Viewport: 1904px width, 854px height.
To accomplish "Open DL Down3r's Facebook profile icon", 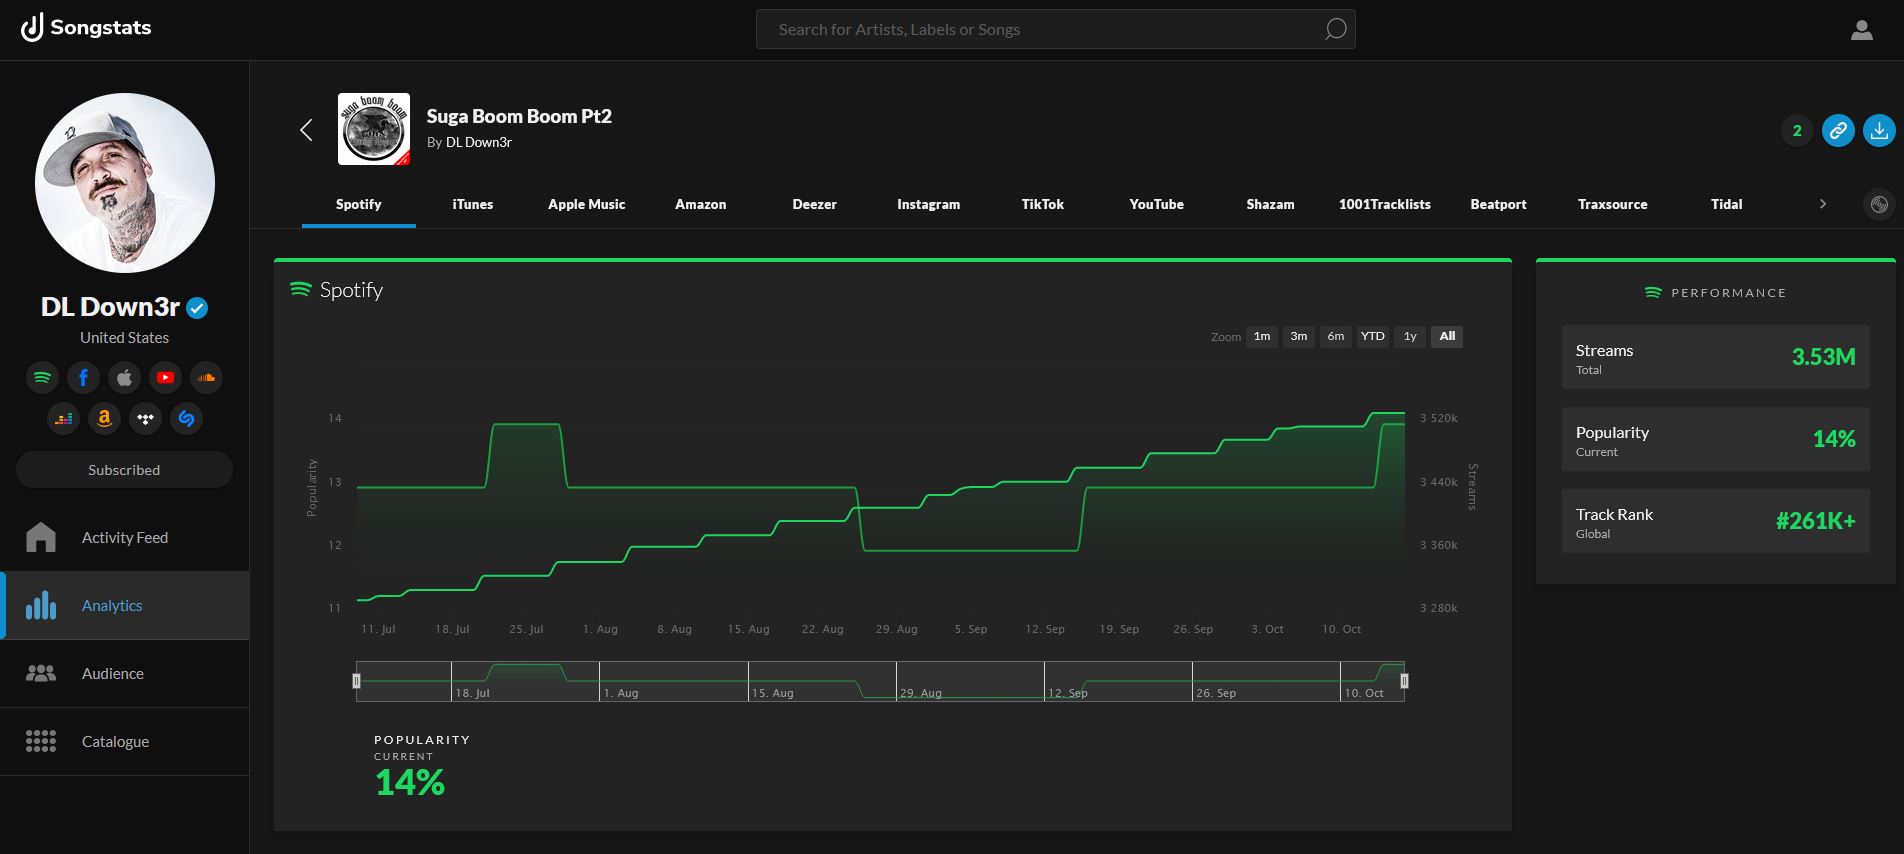I will coord(83,378).
